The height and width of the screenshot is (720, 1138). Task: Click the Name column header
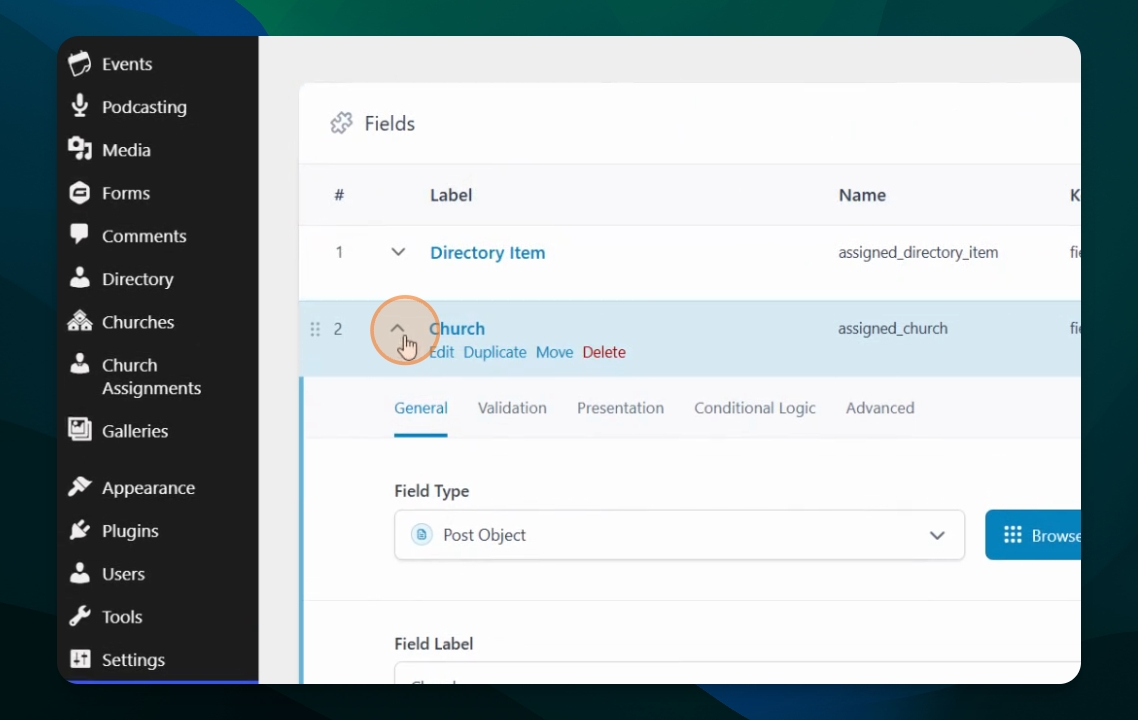pos(862,195)
